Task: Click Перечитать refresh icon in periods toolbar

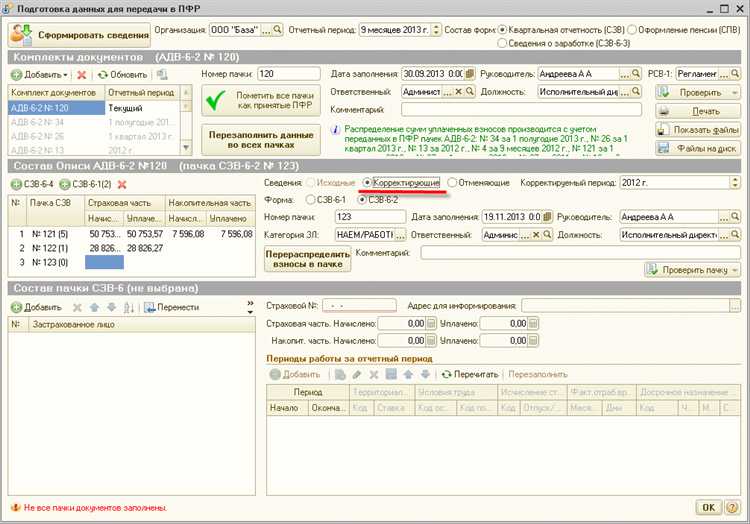Action: coord(447,374)
